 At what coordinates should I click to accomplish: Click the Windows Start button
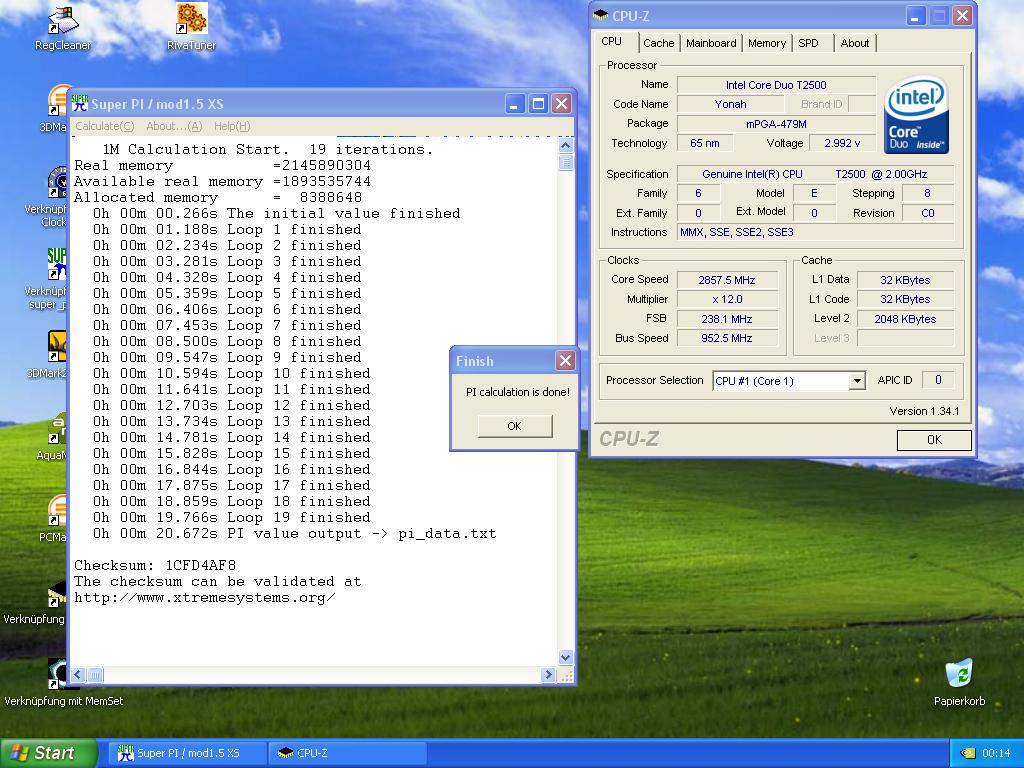[49, 753]
